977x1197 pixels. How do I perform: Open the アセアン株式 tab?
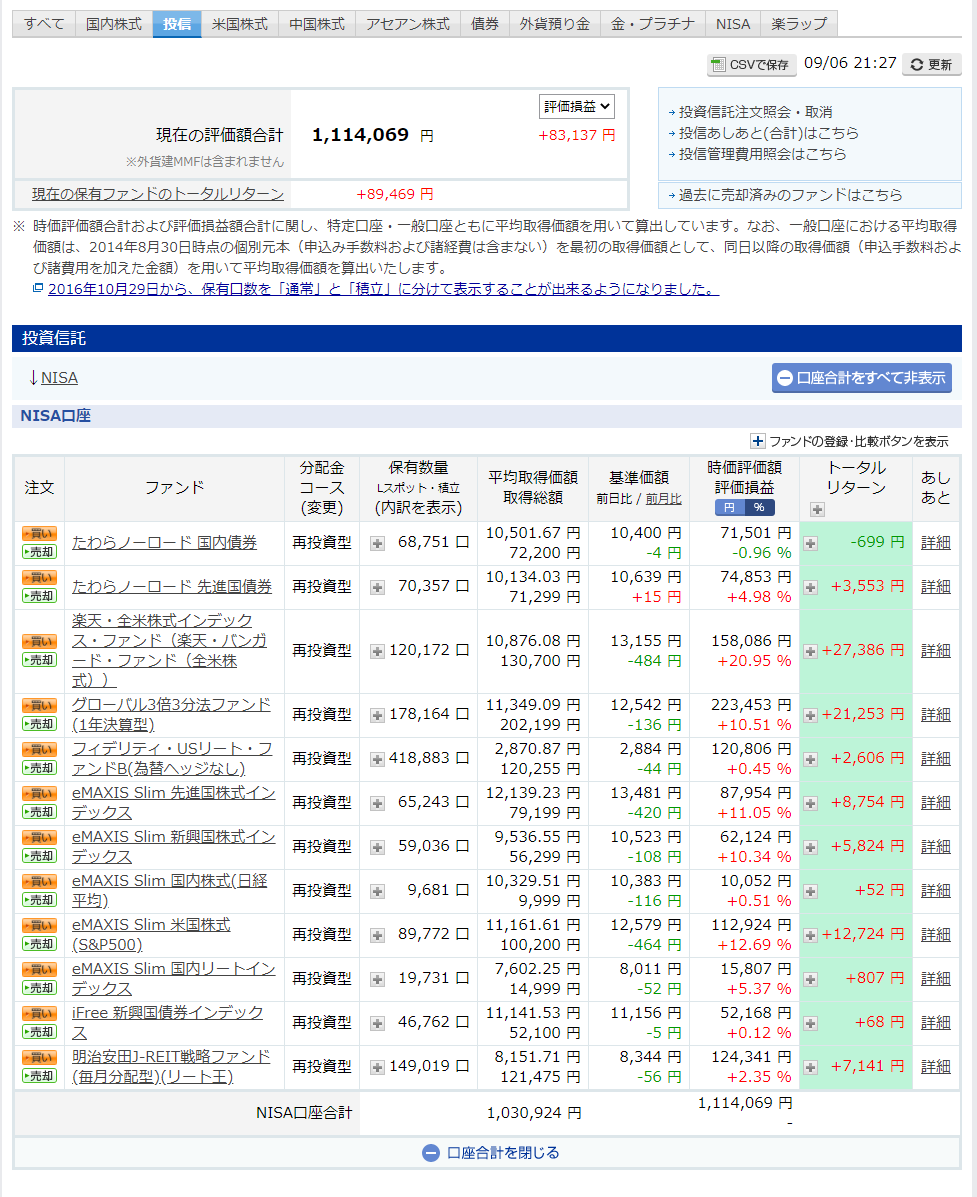[408, 24]
